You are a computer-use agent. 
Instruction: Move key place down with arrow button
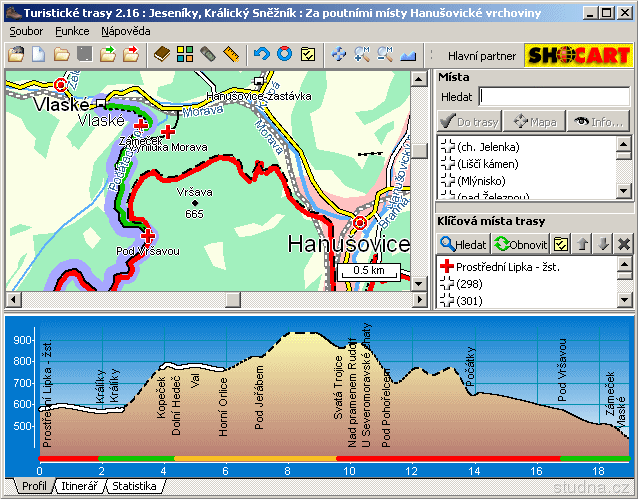coord(603,244)
